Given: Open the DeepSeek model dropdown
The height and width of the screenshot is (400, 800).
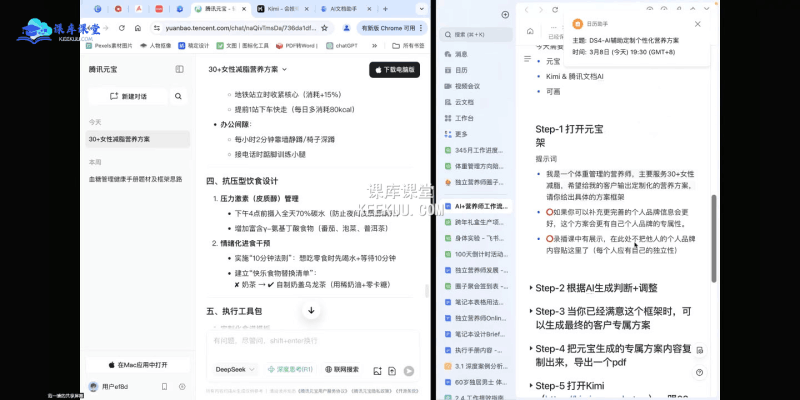Looking at the screenshot, I should 235,369.
